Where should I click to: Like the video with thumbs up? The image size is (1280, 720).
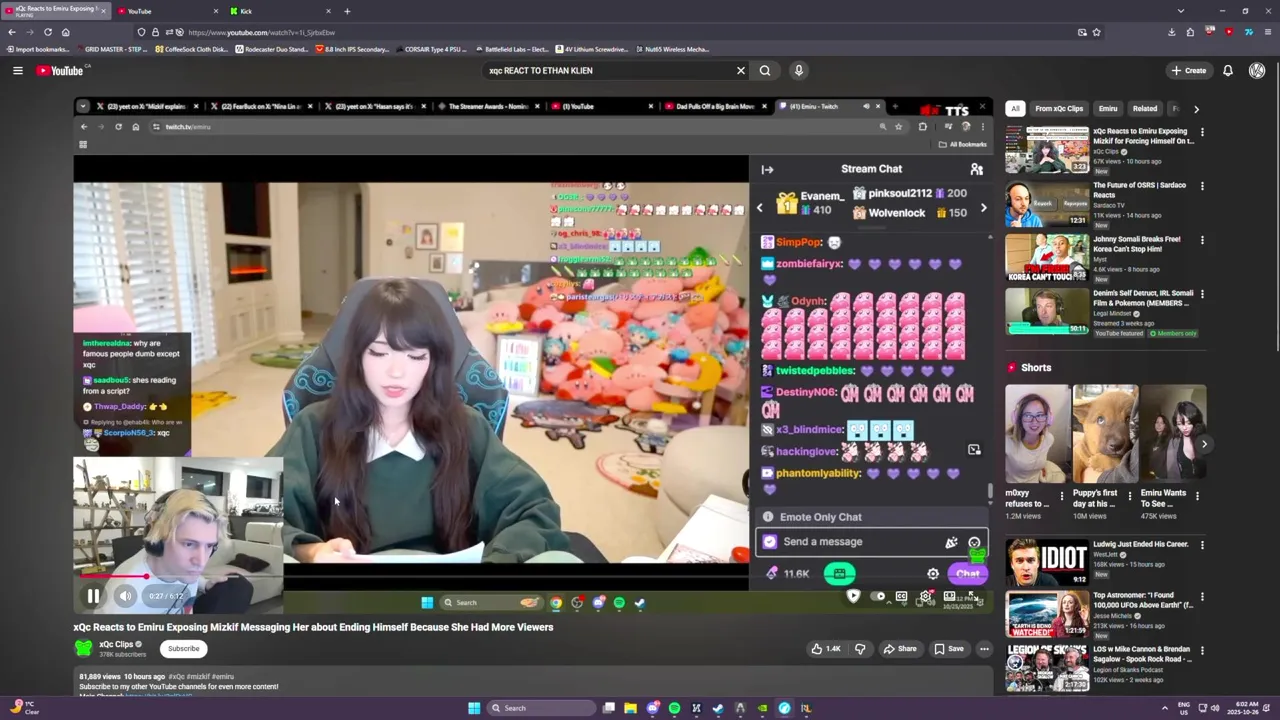click(827, 649)
